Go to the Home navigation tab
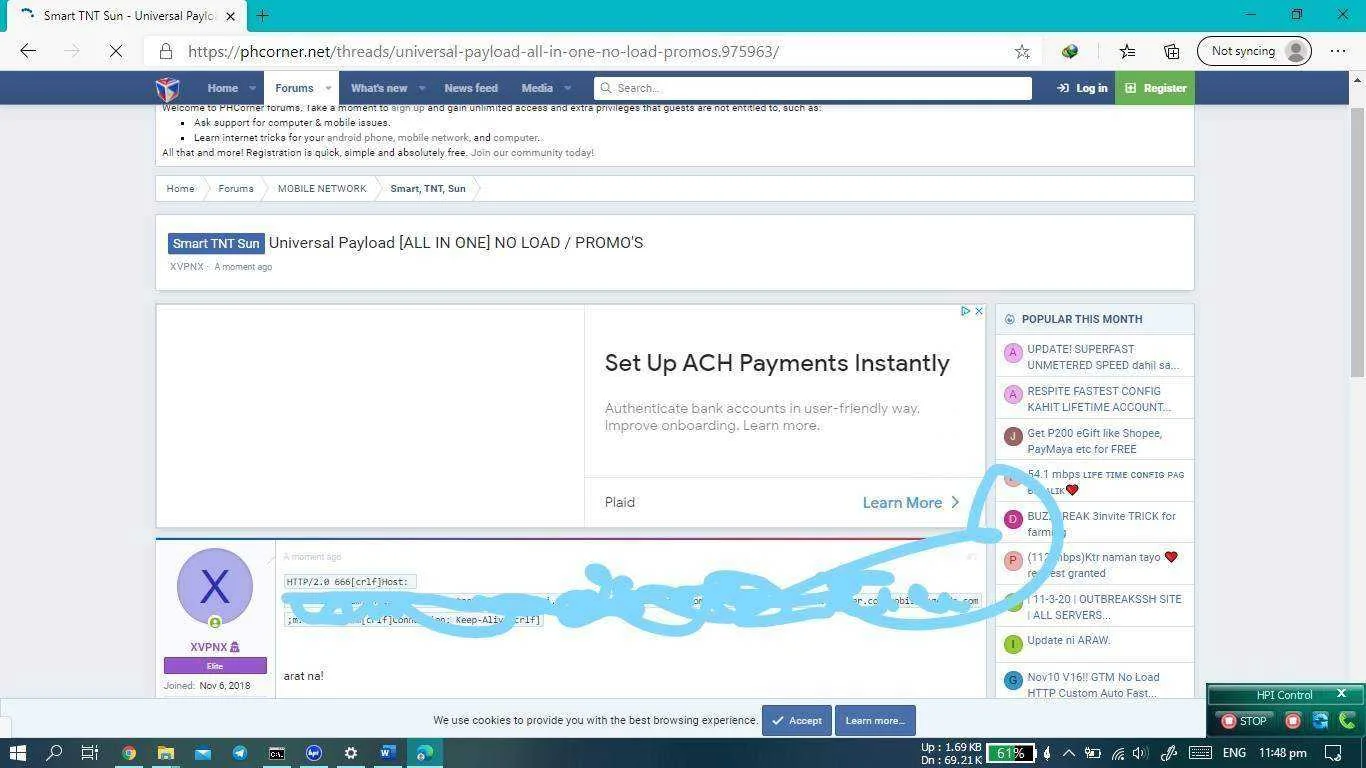The image size is (1366, 768). (x=222, y=88)
